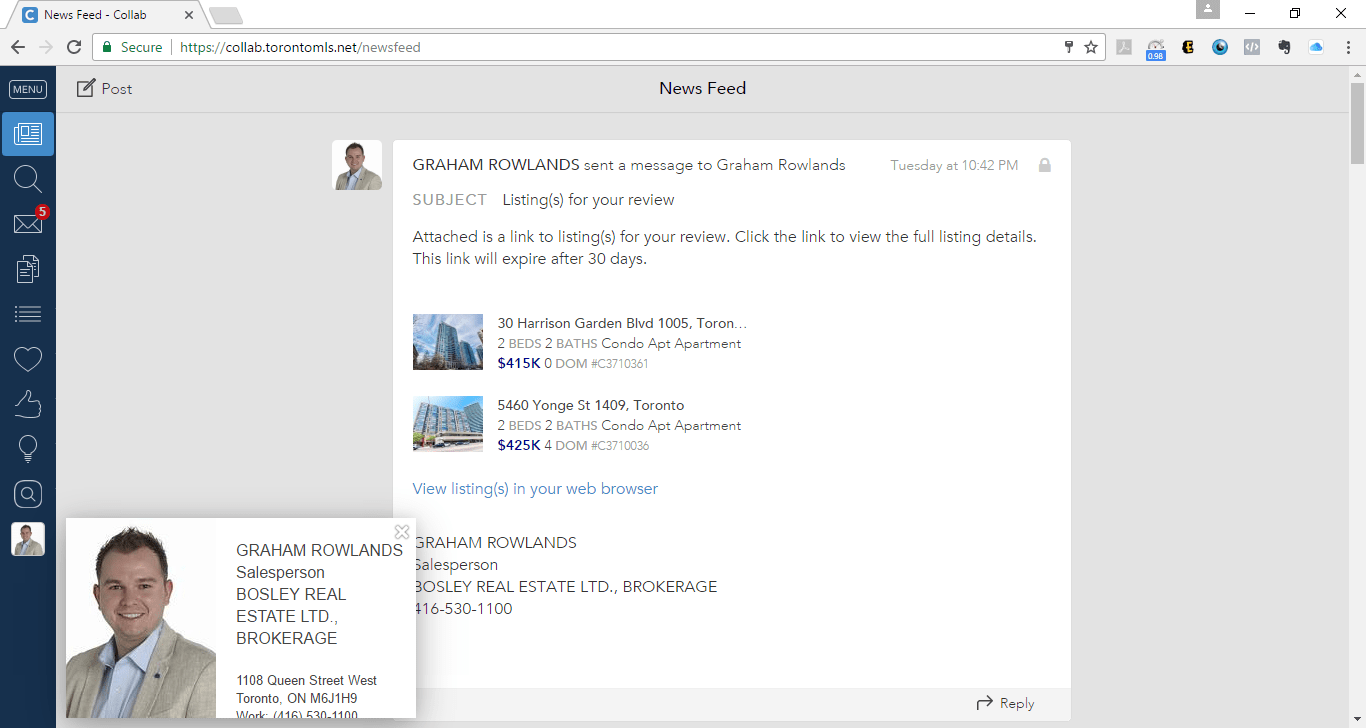Viewport: 1366px width, 728px height.
Task: Open View listing(s) in your web browser link
Action: tap(535, 489)
